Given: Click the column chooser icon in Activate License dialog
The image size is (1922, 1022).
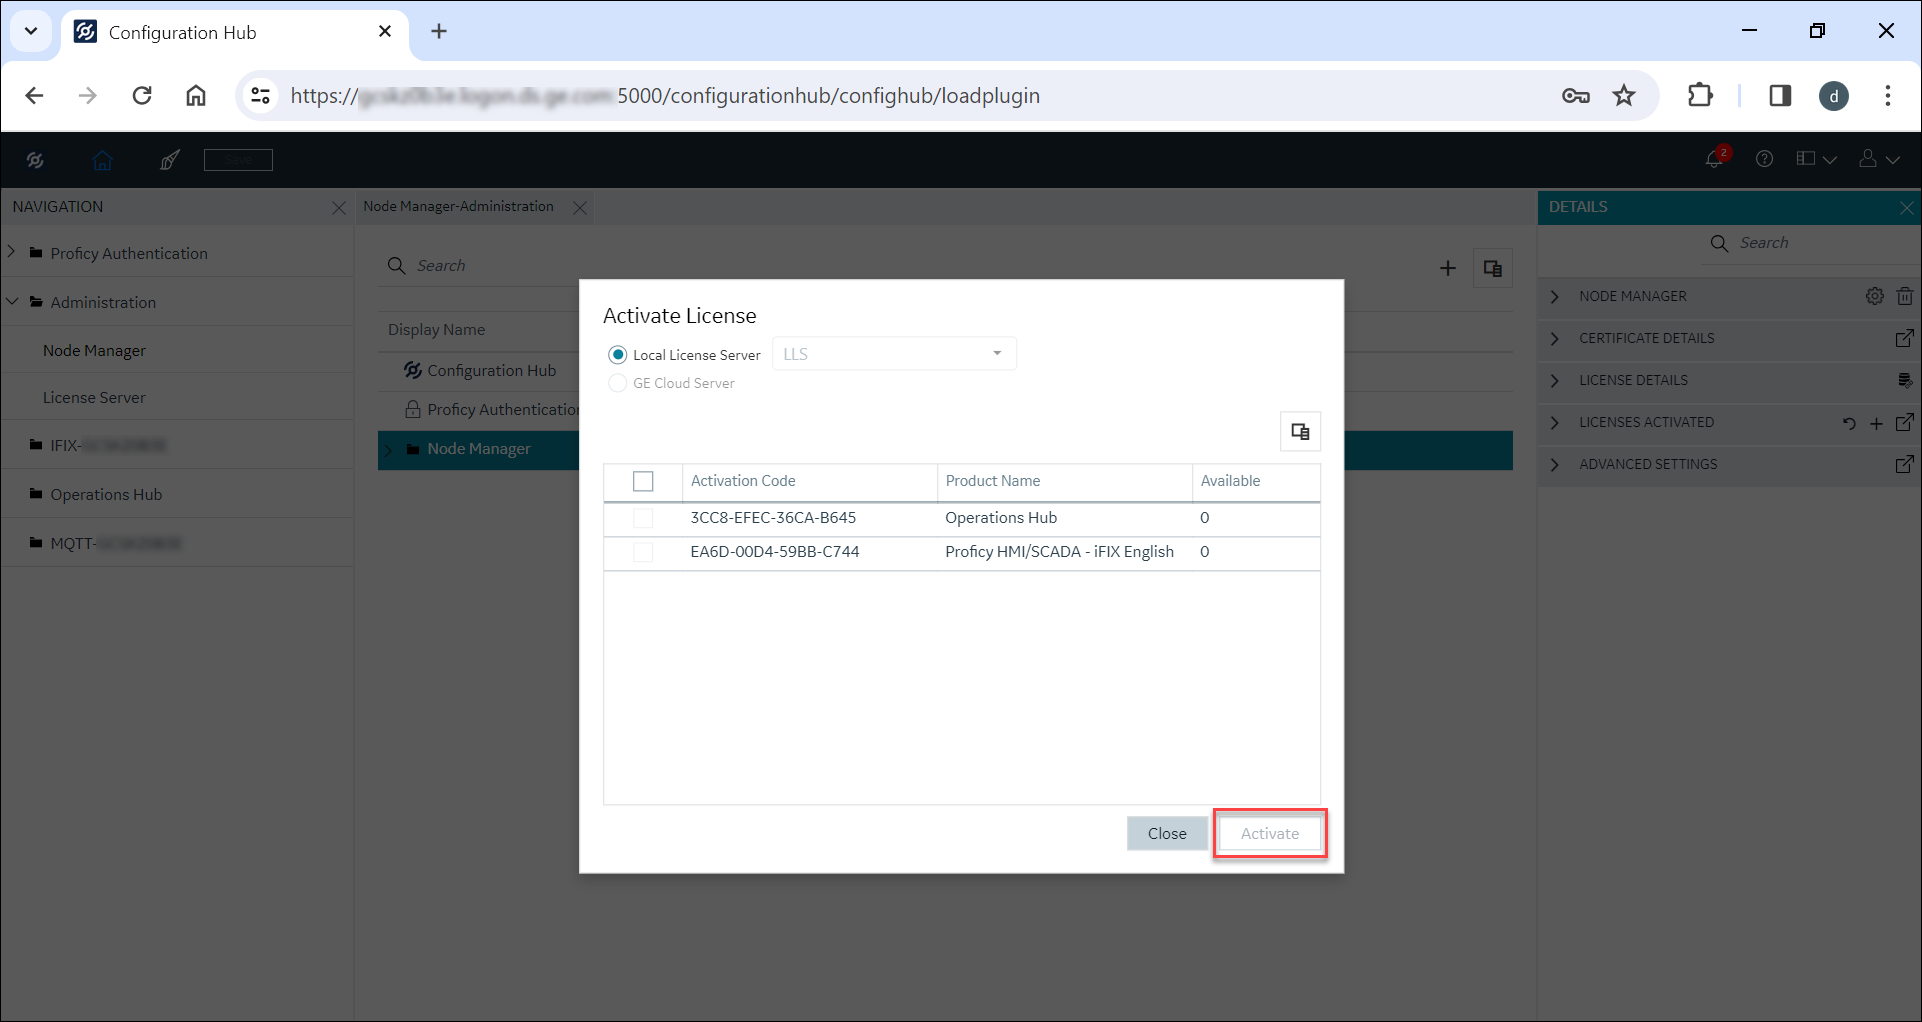Looking at the screenshot, I should point(1300,432).
